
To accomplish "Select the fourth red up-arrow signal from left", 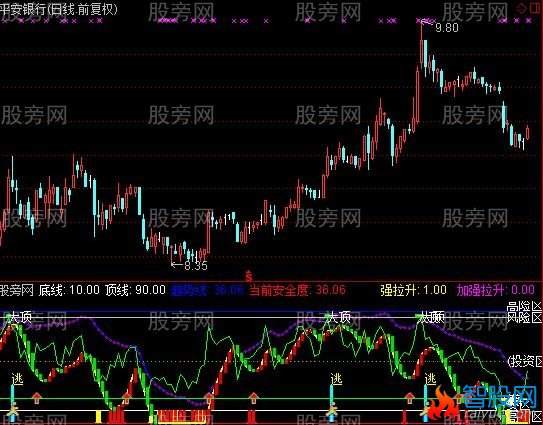I will pos(253,398).
